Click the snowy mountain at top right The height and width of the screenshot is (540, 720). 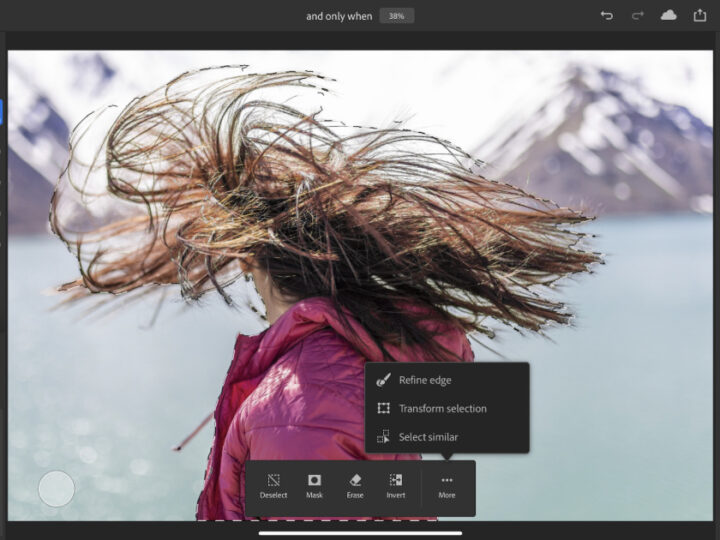pyautogui.click(x=620, y=130)
